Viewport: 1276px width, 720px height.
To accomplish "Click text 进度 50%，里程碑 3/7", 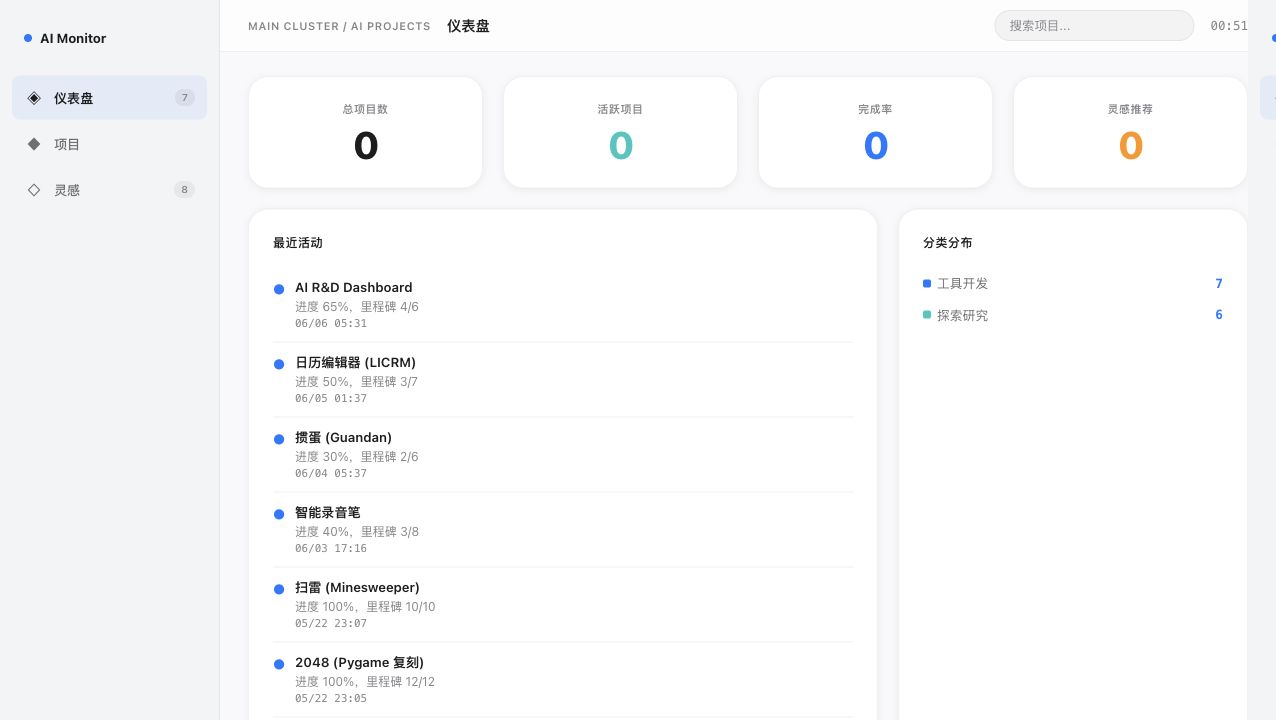I will click(x=356, y=382).
